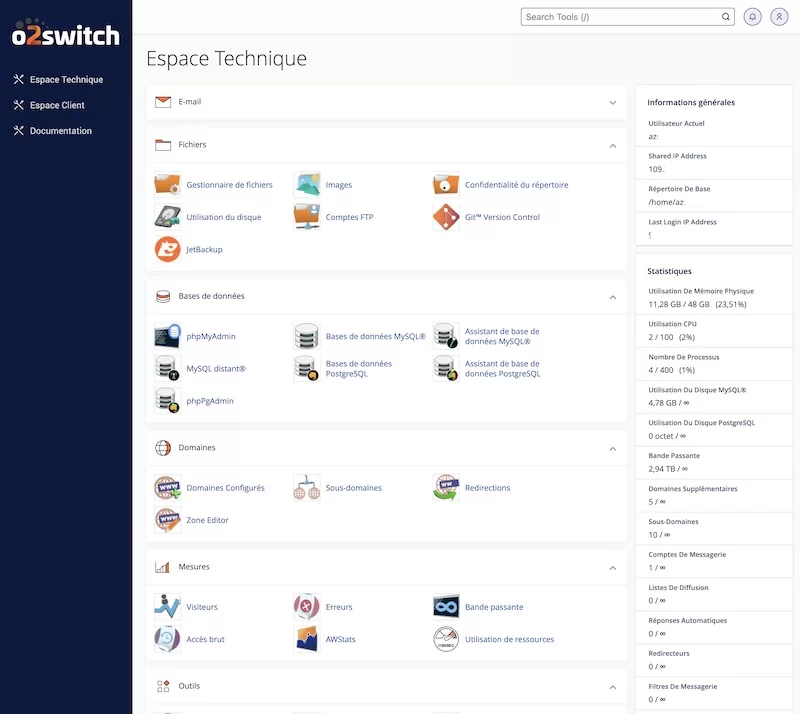Click the Zone Editor icon

pos(167,520)
